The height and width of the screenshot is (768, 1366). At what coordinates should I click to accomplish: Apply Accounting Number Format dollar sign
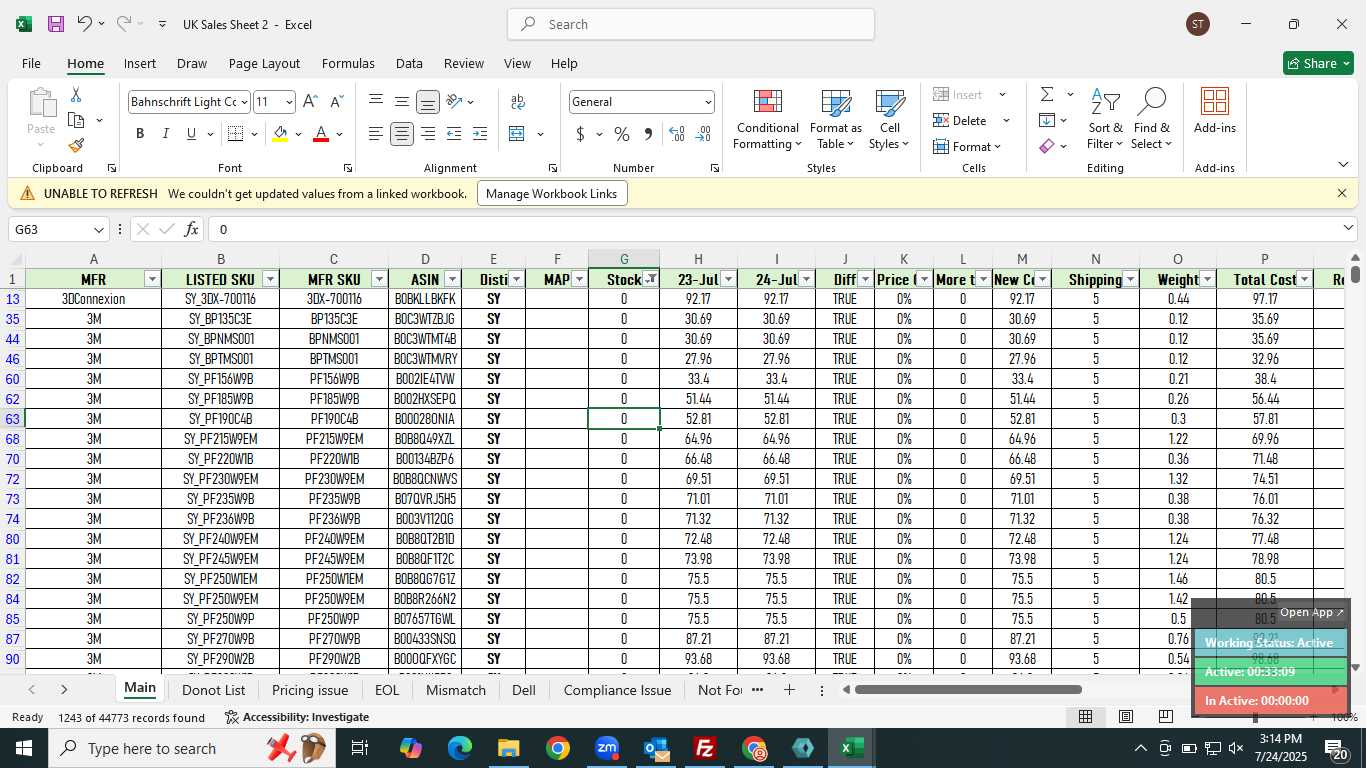580,134
